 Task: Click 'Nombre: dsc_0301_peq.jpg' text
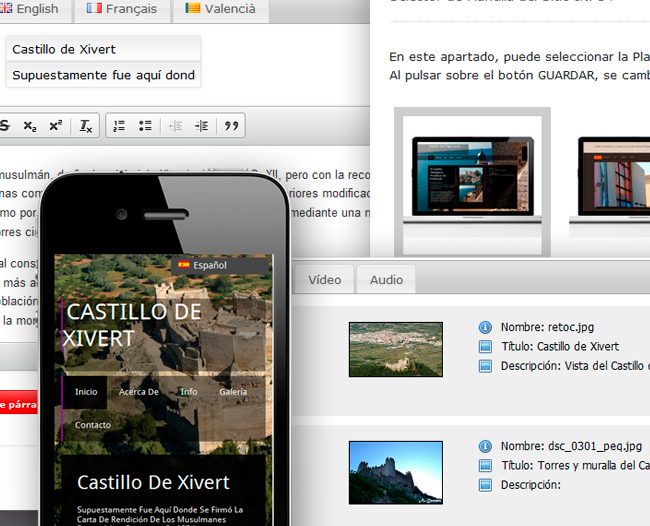coord(571,446)
